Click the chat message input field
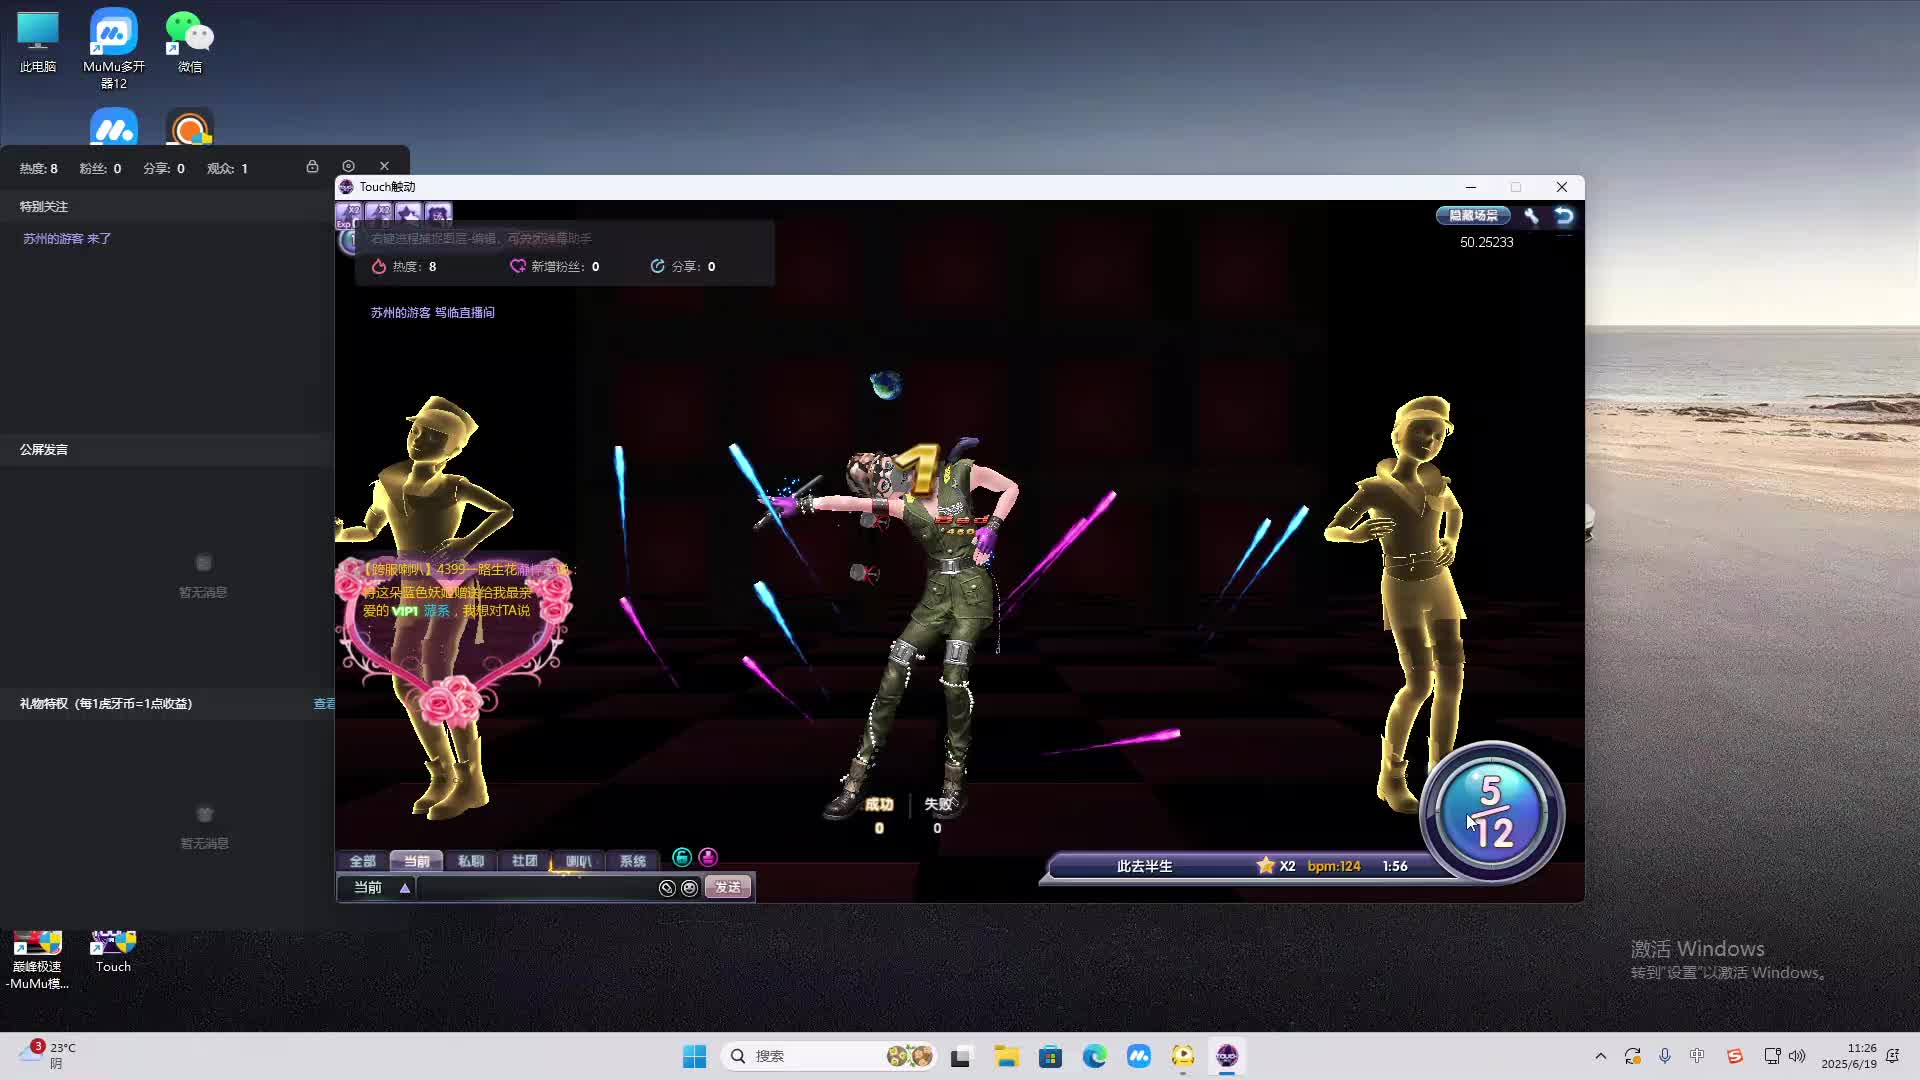The image size is (1920, 1080). pos(536,888)
